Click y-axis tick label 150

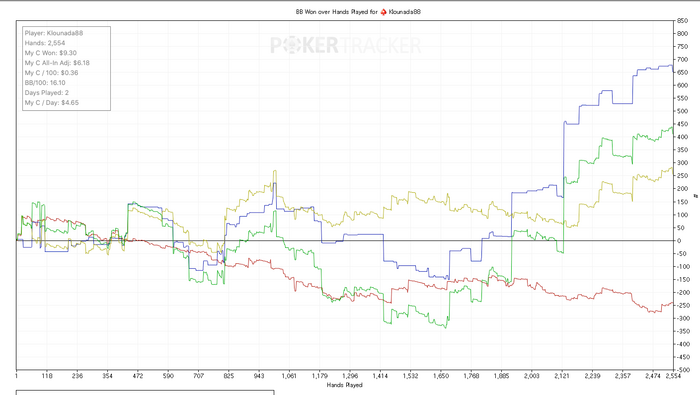click(682, 202)
